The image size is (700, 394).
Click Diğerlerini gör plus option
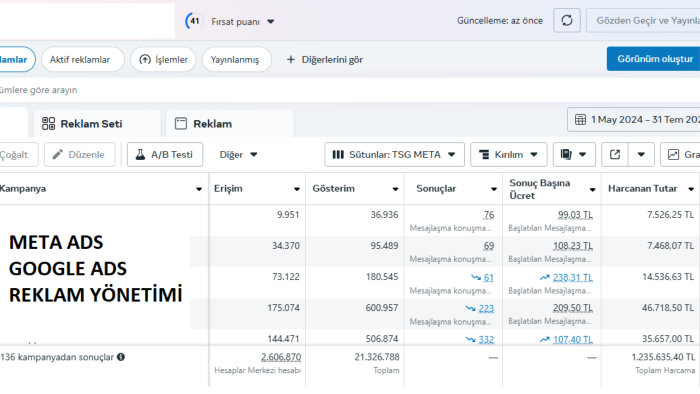[325, 59]
